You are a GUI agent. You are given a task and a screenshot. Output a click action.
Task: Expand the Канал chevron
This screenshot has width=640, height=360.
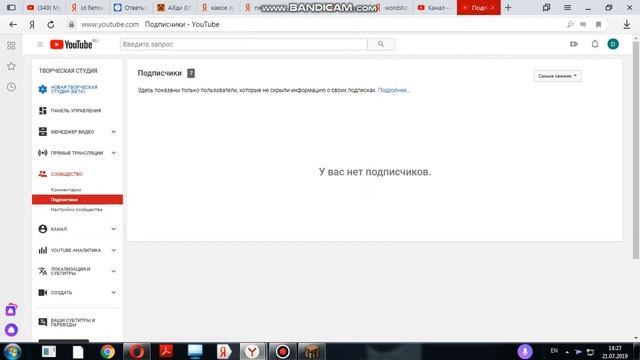tap(113, 229)
